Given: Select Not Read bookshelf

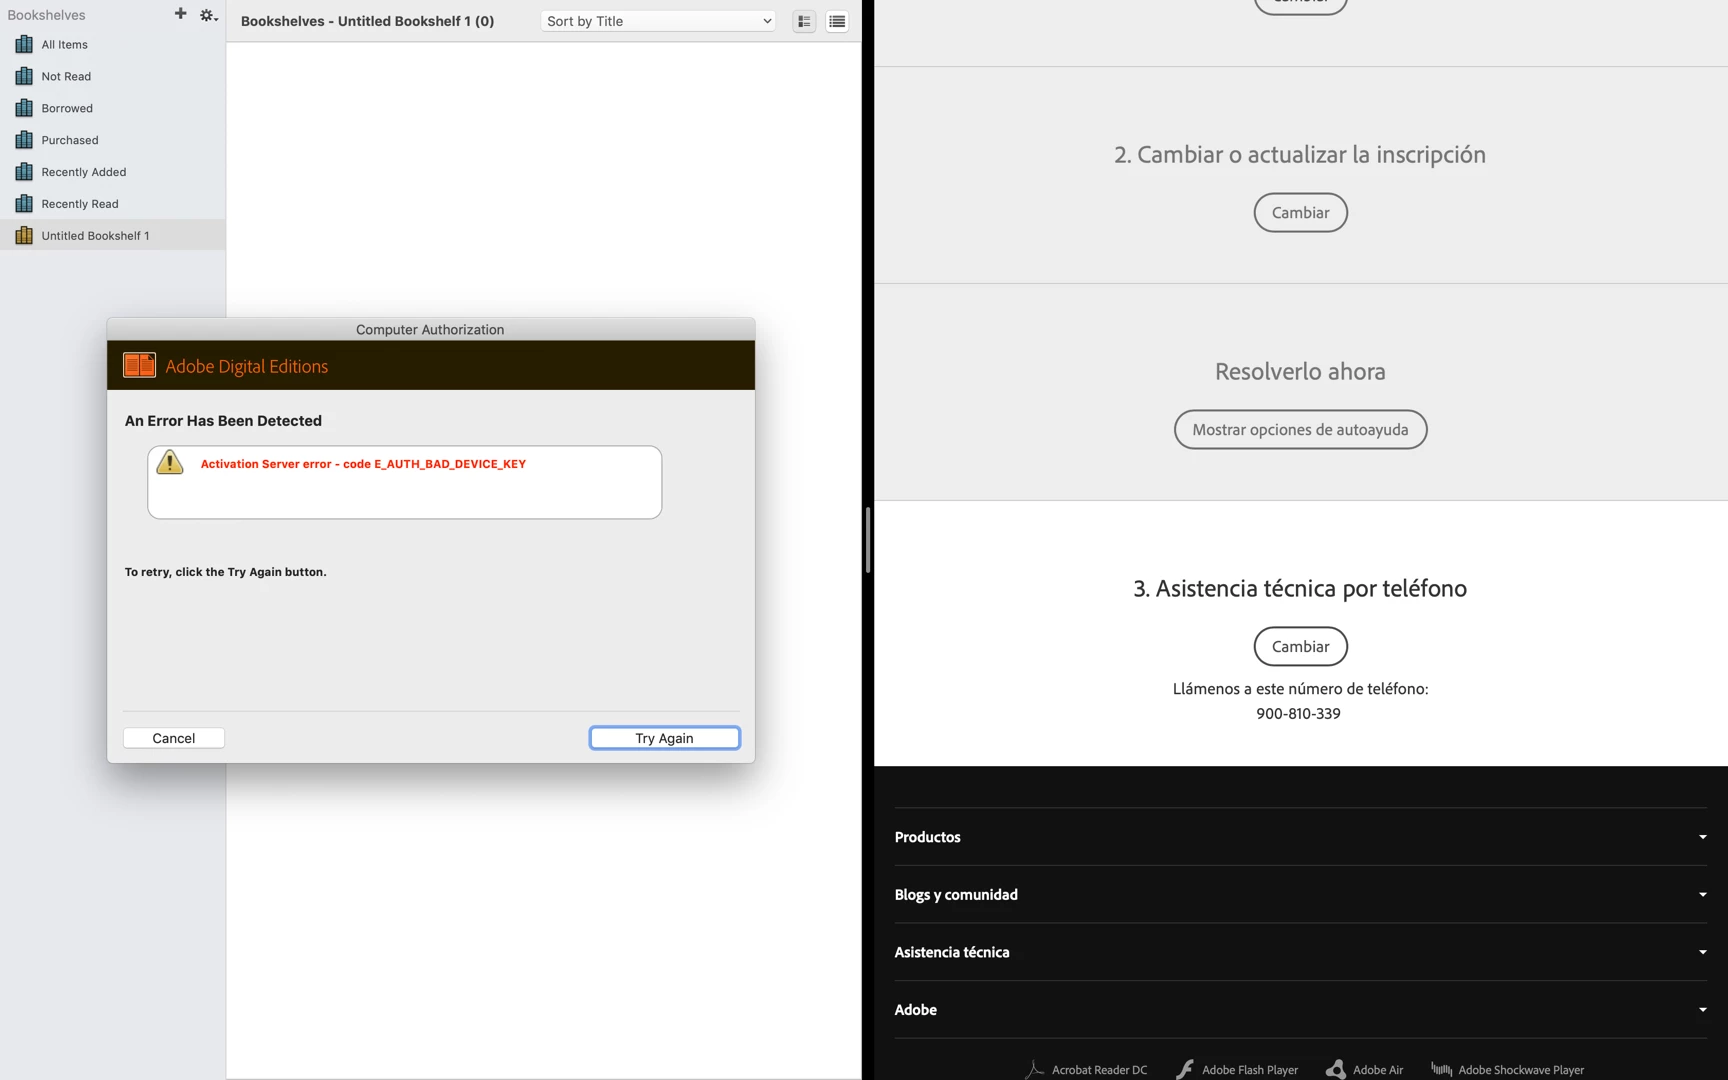Looking at the screenshot, I should click(x=112, y=76).
